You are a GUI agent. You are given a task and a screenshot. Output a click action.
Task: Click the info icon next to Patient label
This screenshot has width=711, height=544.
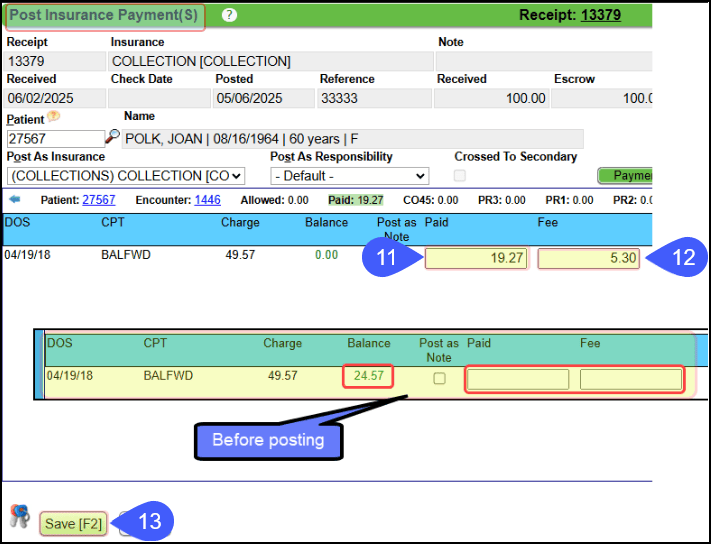point(53,119)
